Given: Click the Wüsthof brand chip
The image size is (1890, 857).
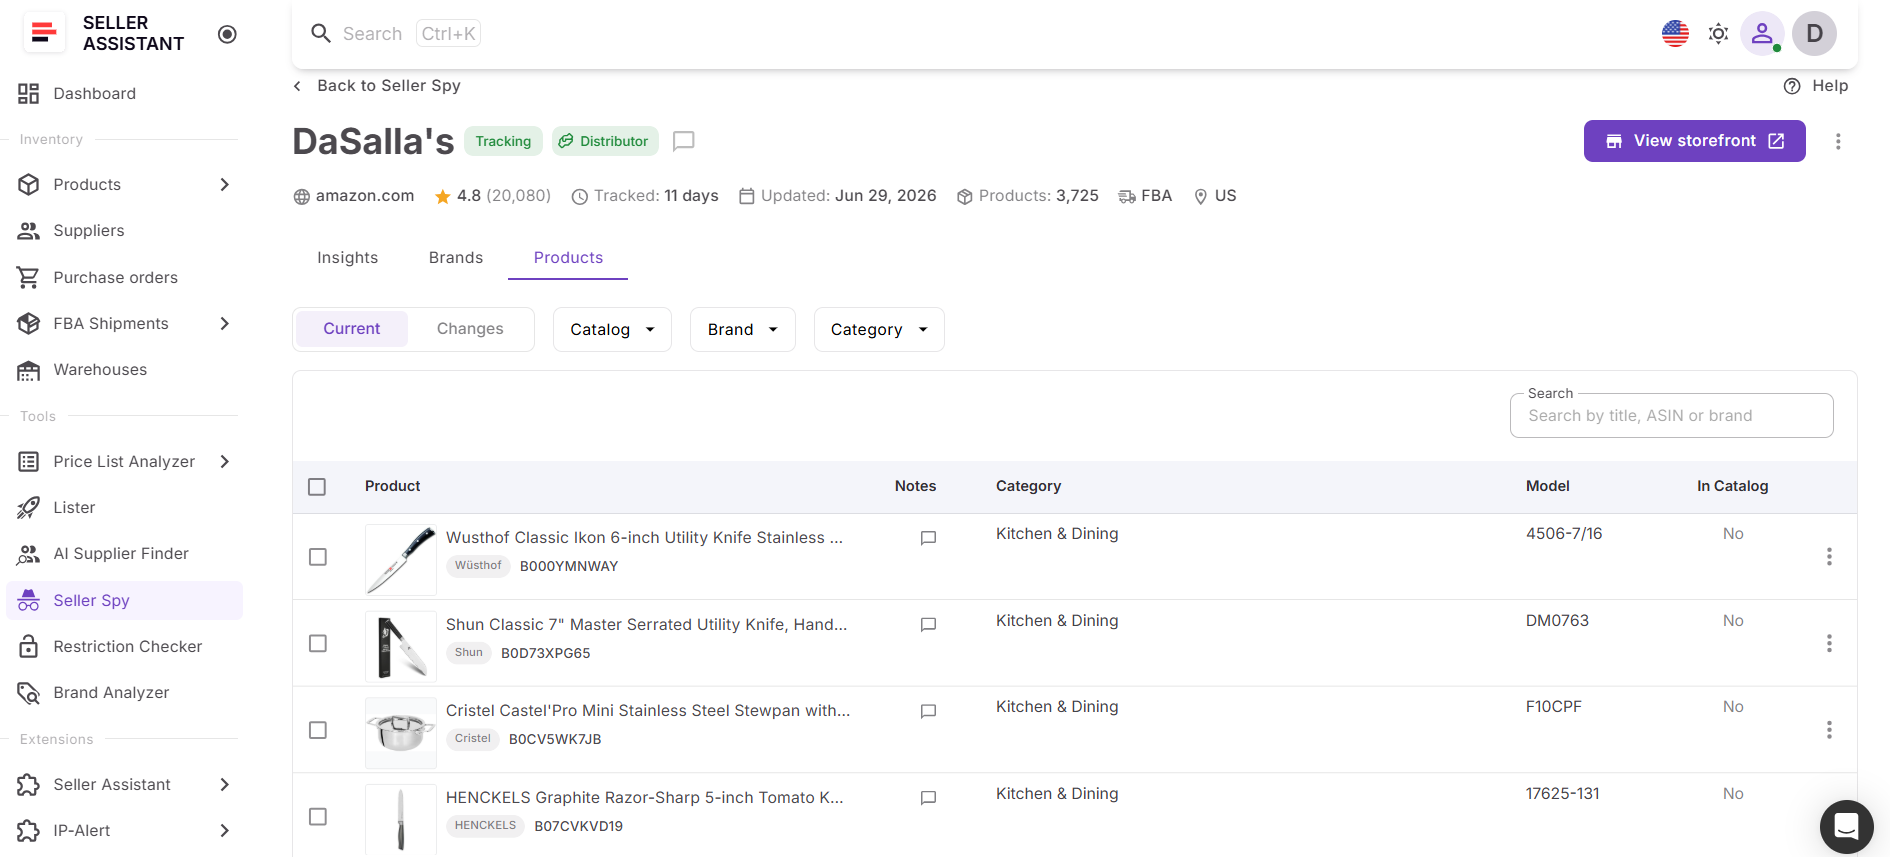Looking at the screenshot, I should pos(478,566).
